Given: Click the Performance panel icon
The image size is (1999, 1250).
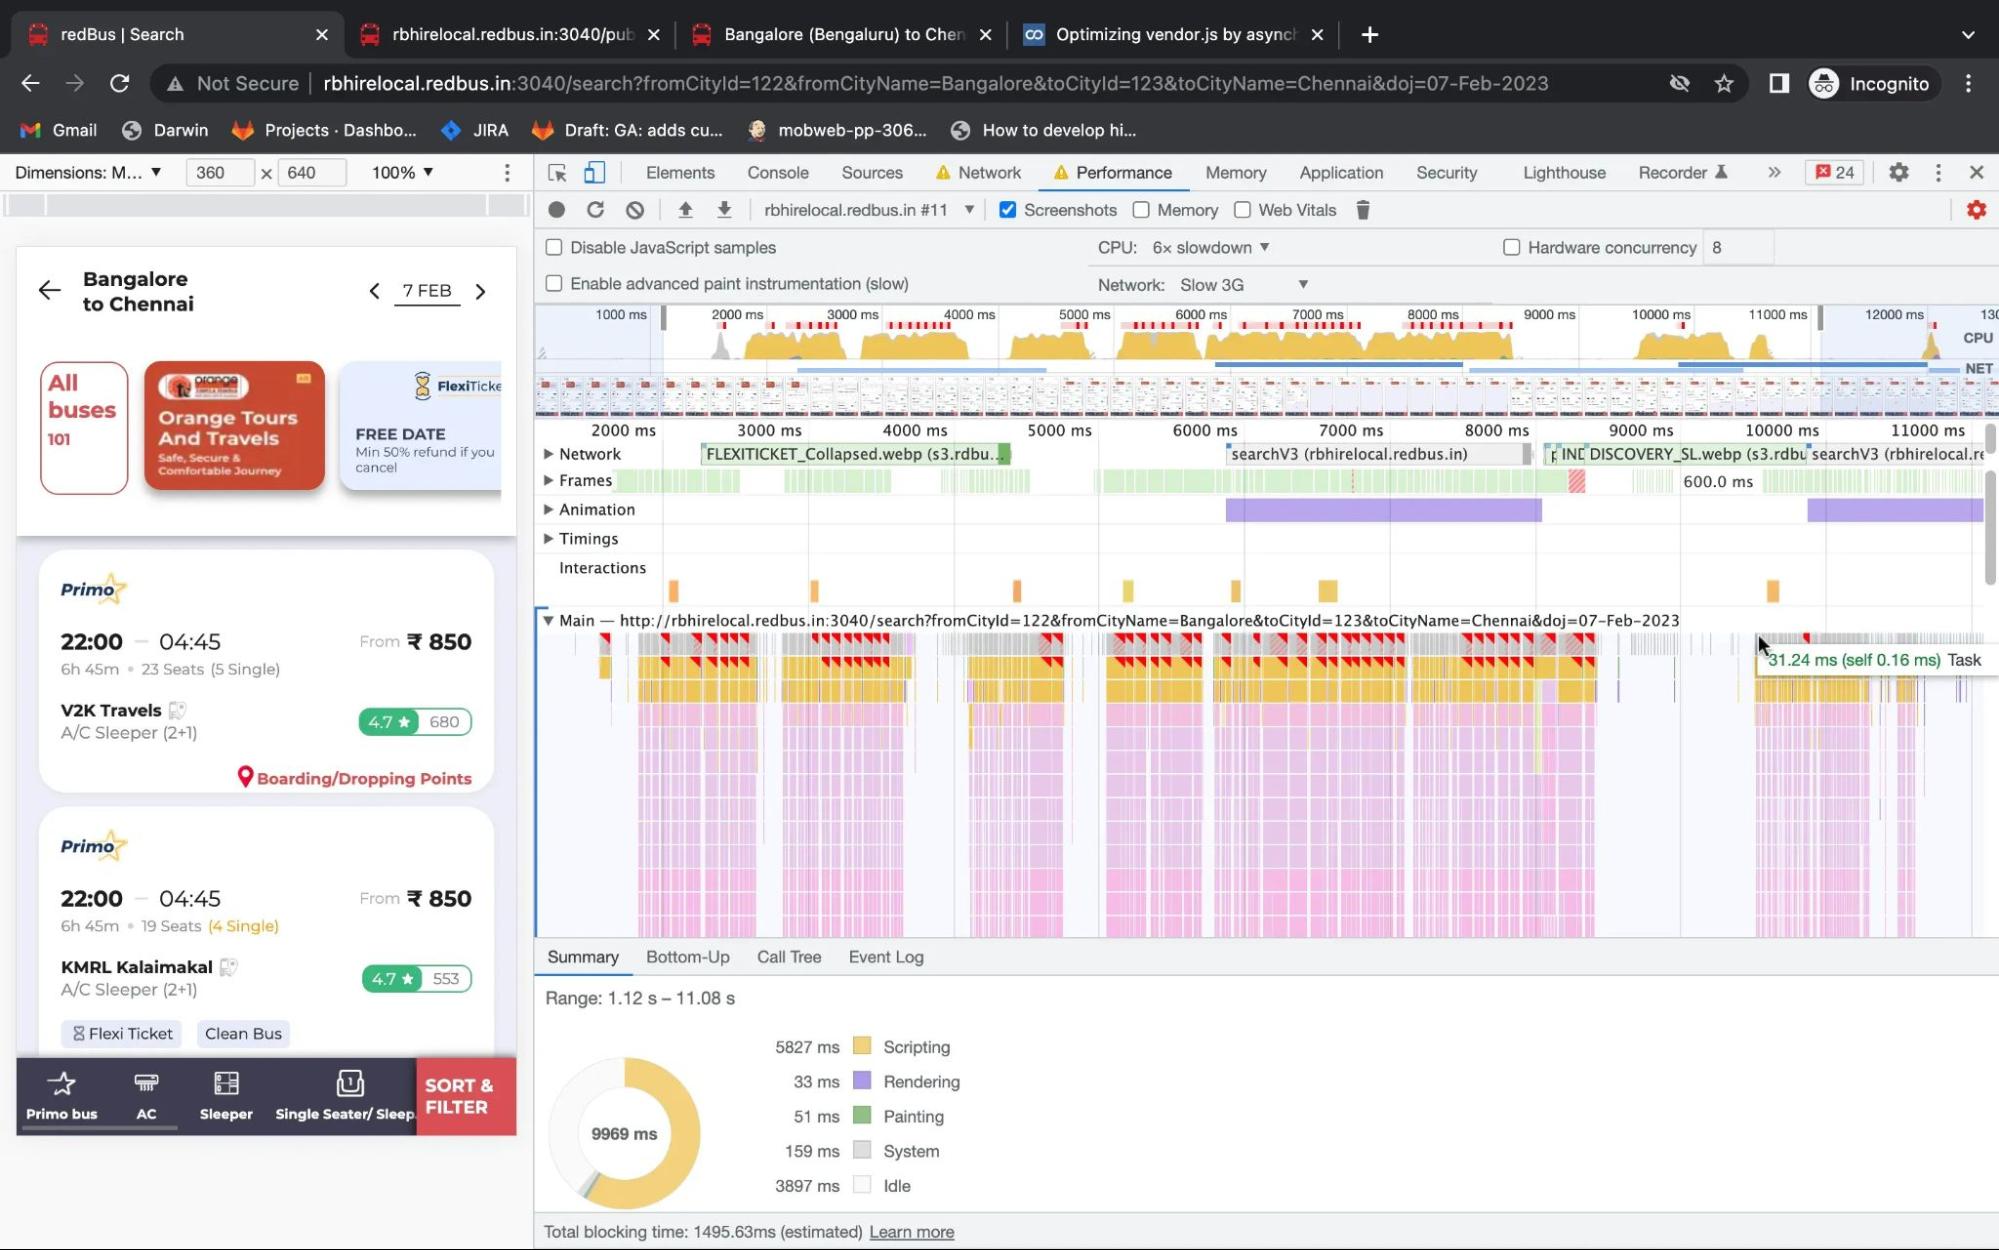Looking at the screenshot, I should 1059,173.
